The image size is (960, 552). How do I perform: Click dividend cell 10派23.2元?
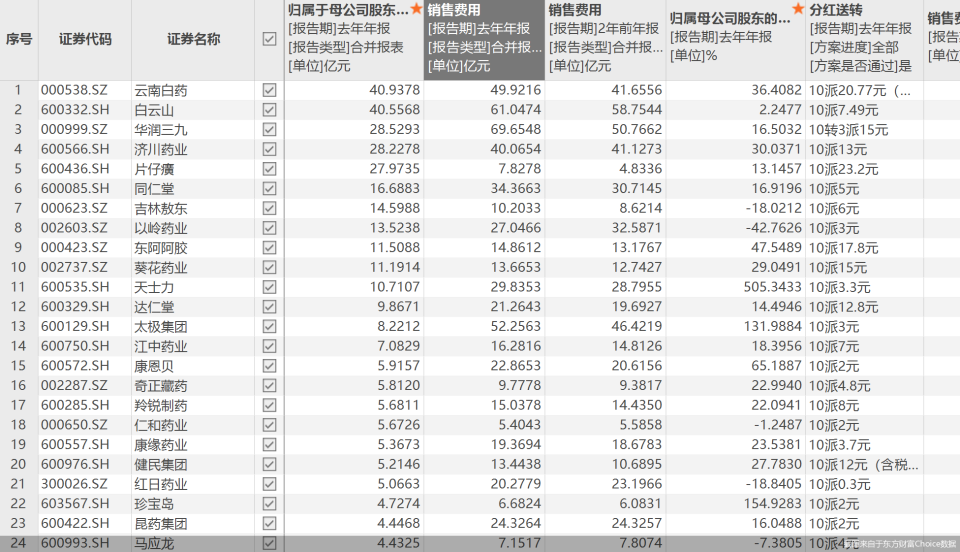(844, 169)
